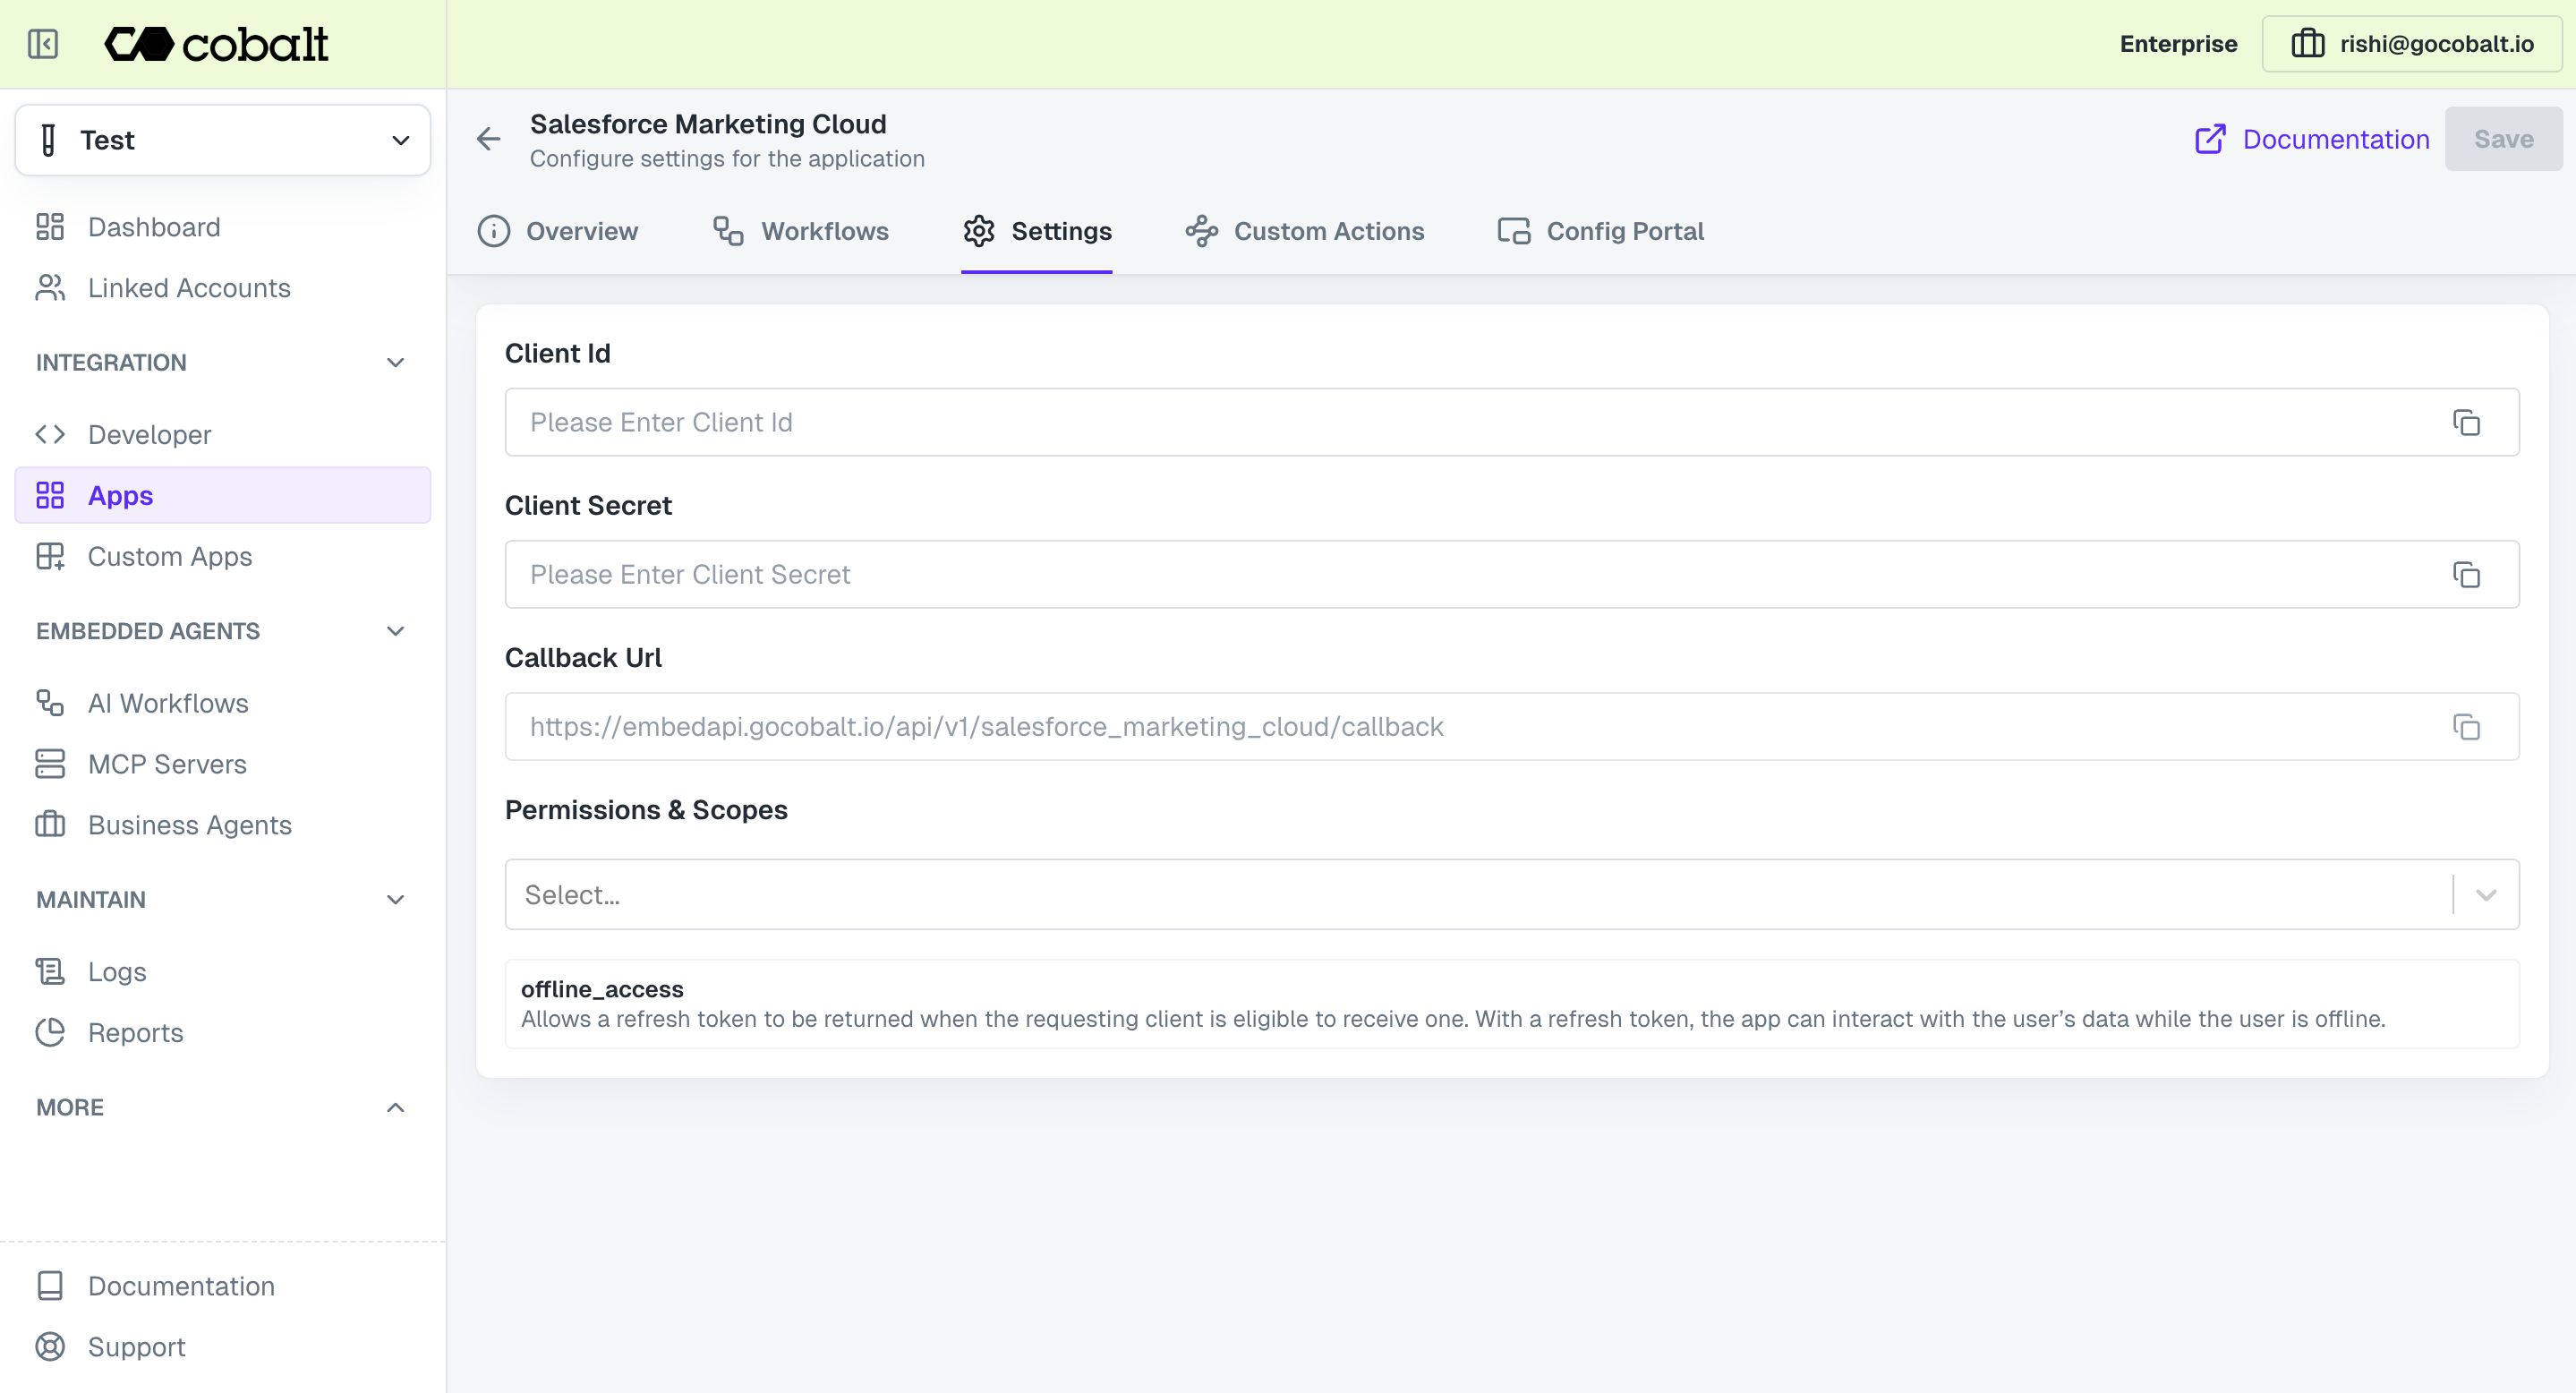The image size is (2576, 1393).
Task: Copy the Client Id field value
Action: pos(2466,422)
